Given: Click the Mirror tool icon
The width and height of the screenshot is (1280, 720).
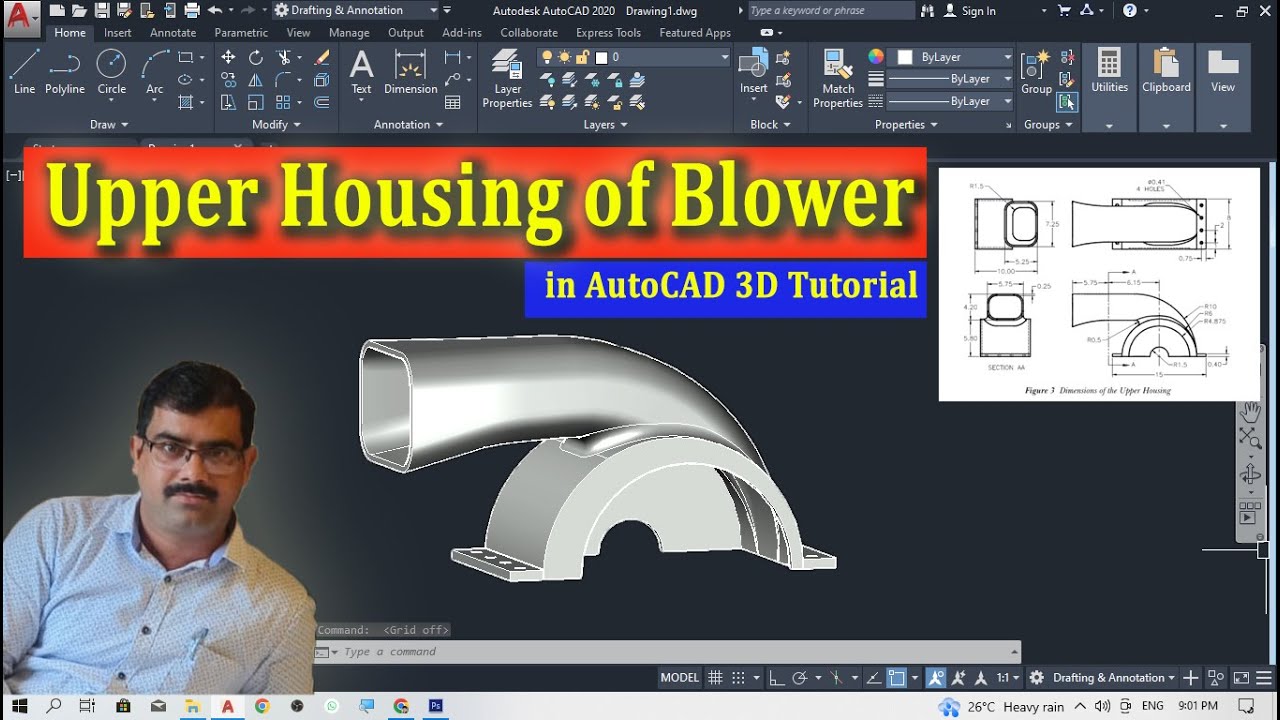Looking at the screenshot, I should coord(256,80).
